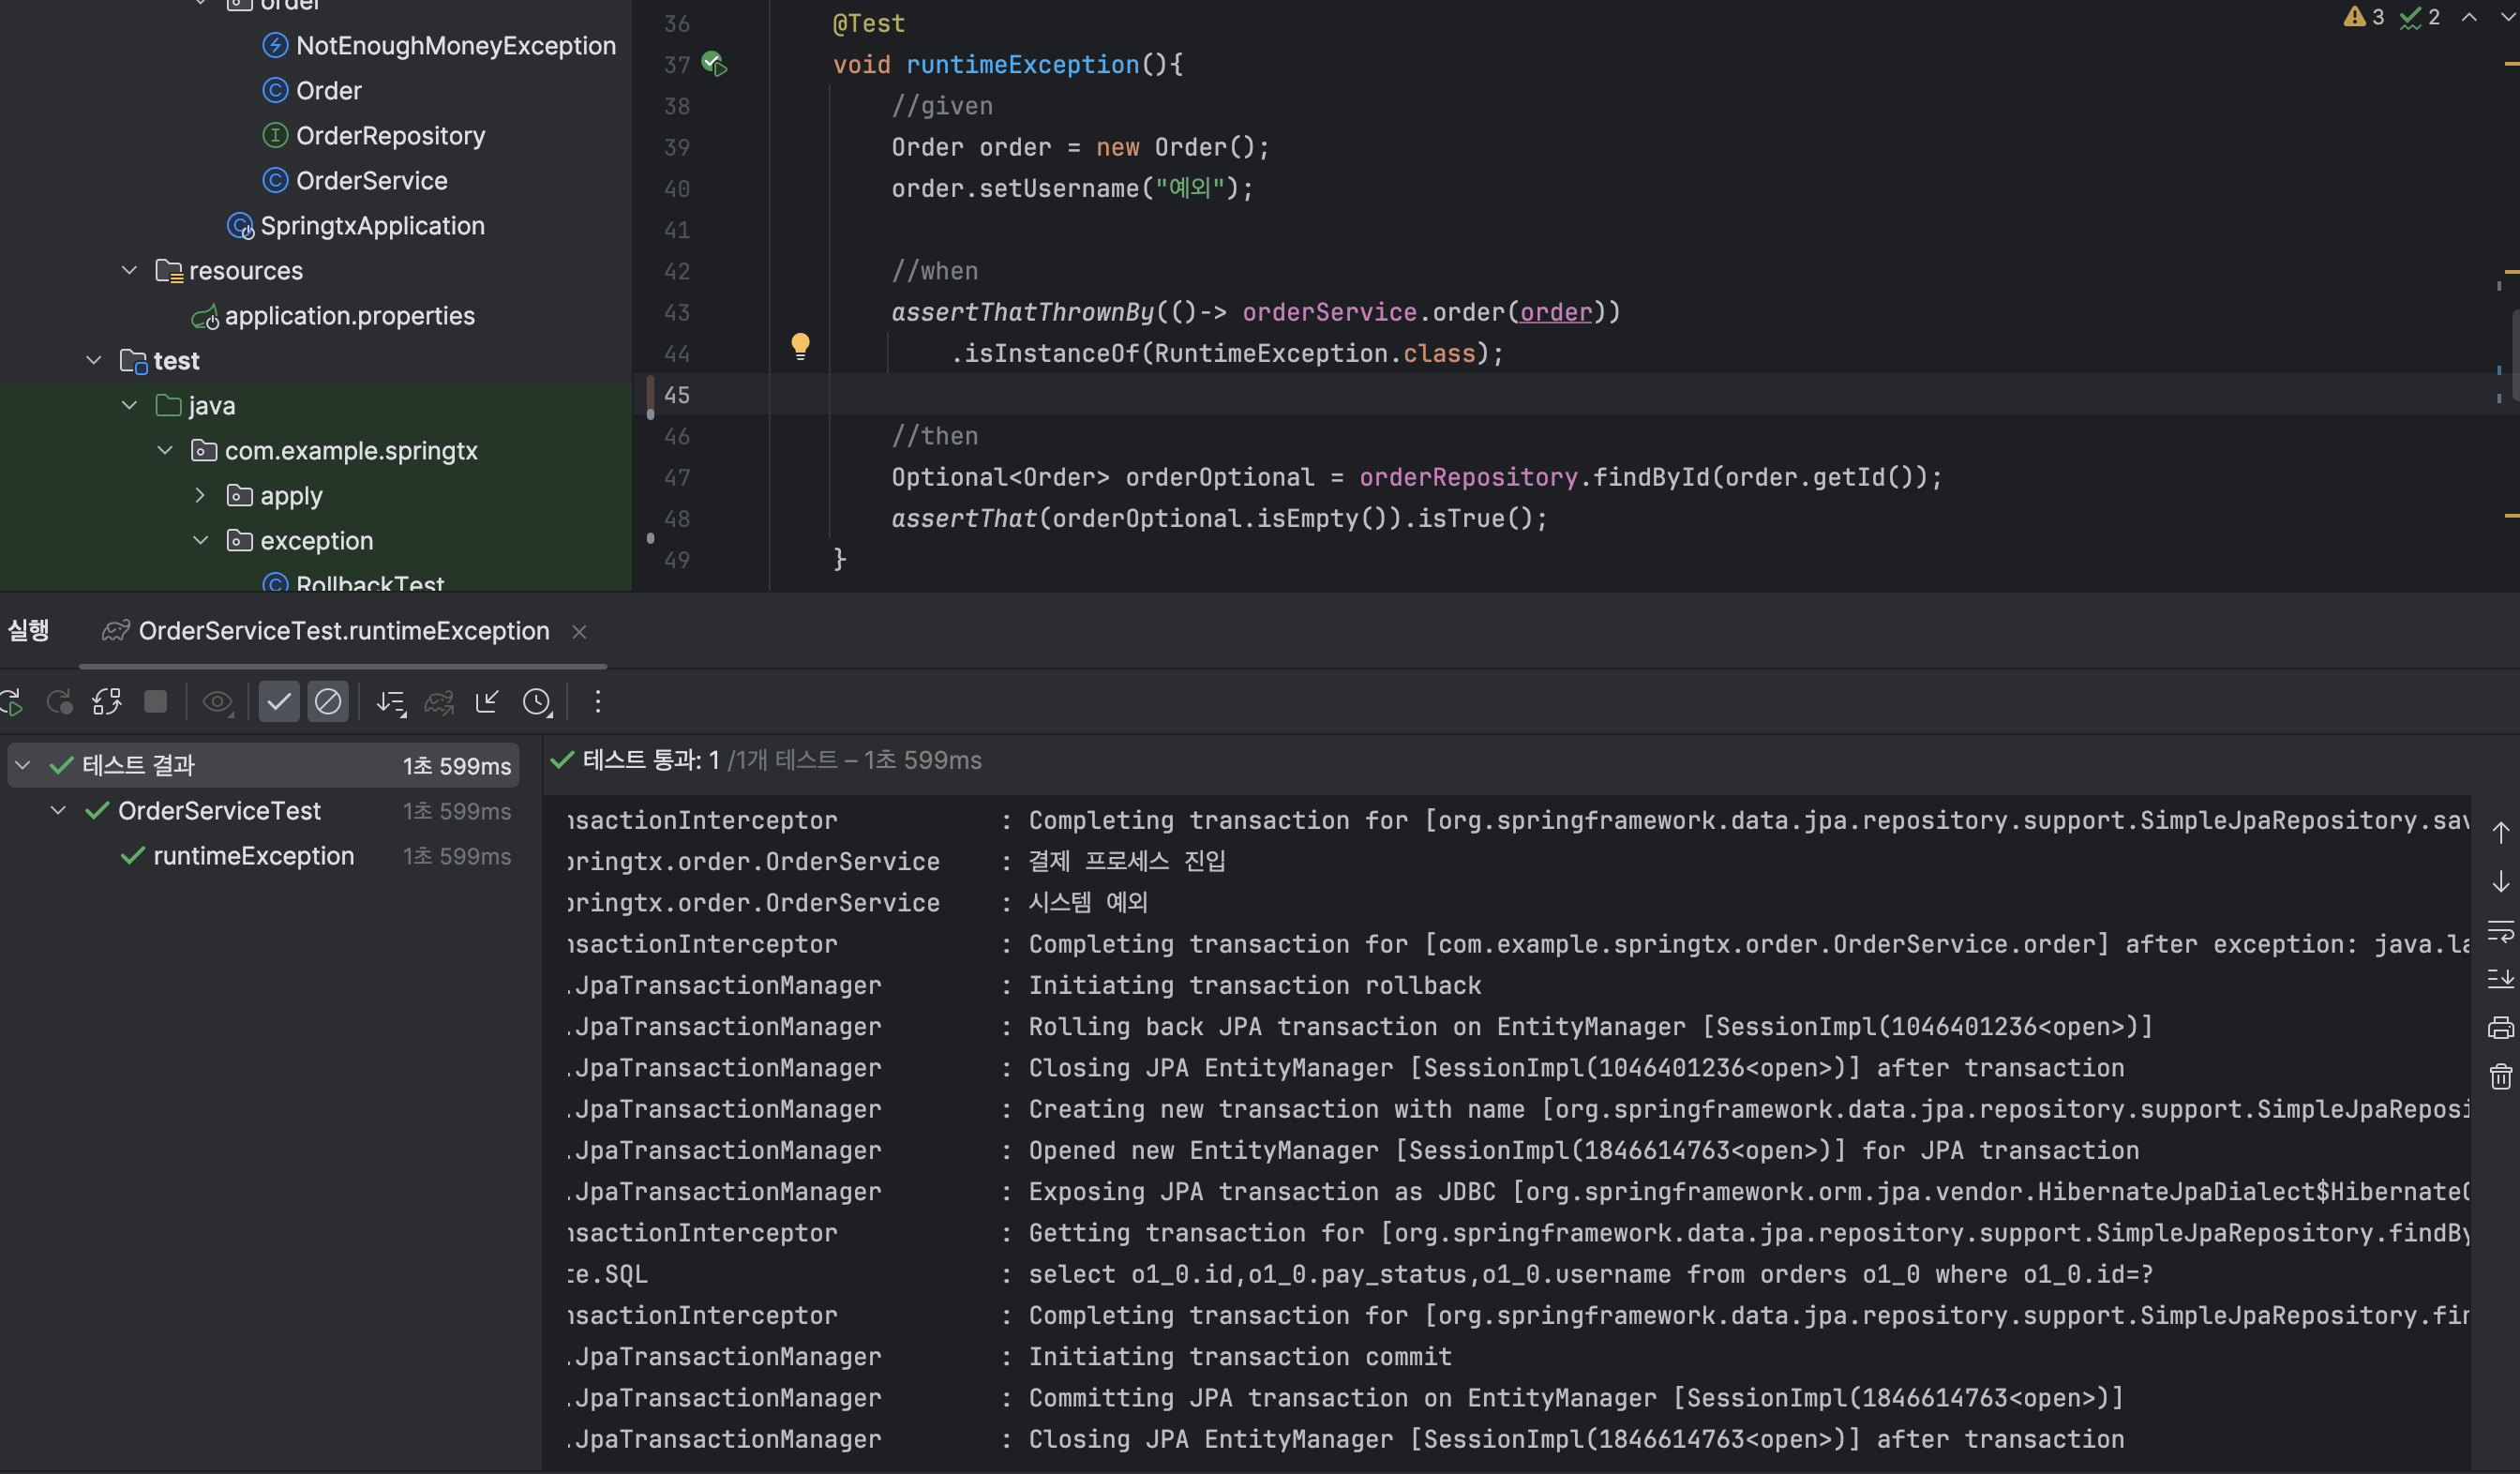The height and width of the screenshot is (1474, 2520).
Task: Toggle soft-wrap in console output
Action: tap(2499, 932)
